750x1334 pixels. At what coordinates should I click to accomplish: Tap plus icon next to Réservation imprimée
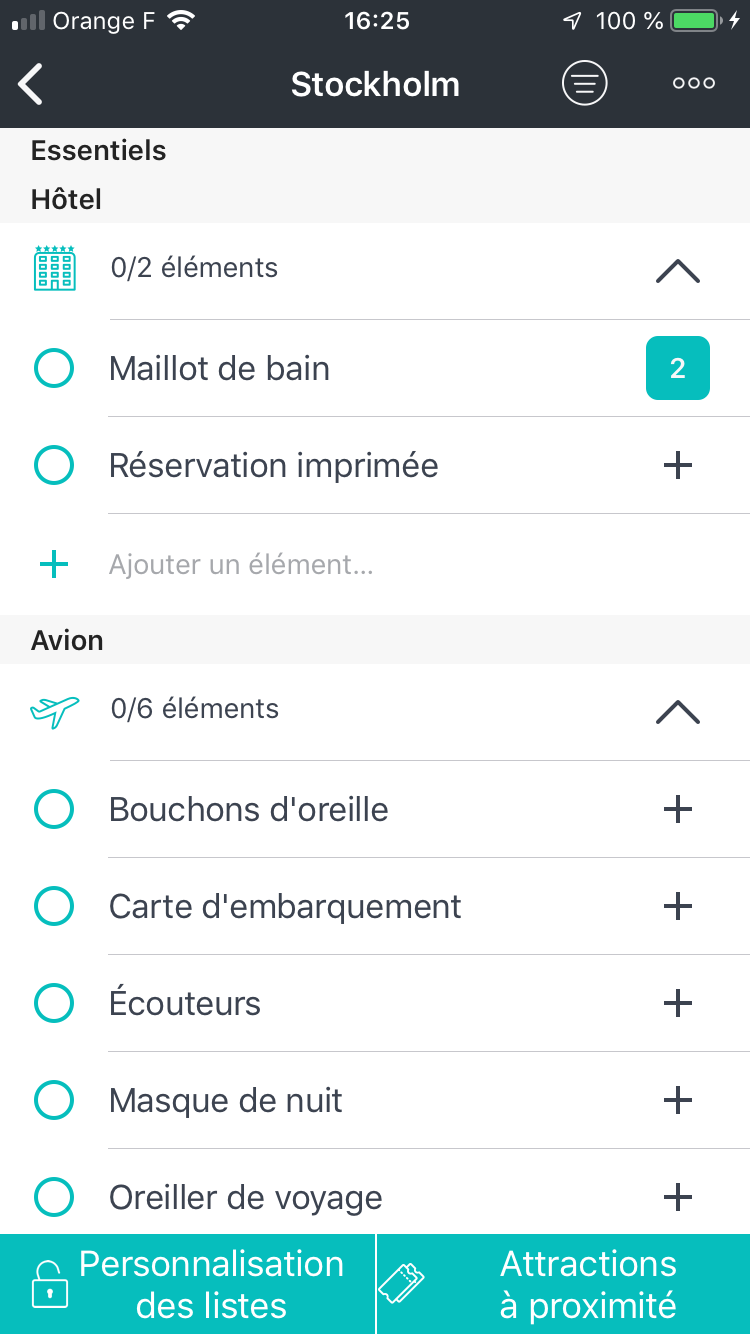click(678, 465)
